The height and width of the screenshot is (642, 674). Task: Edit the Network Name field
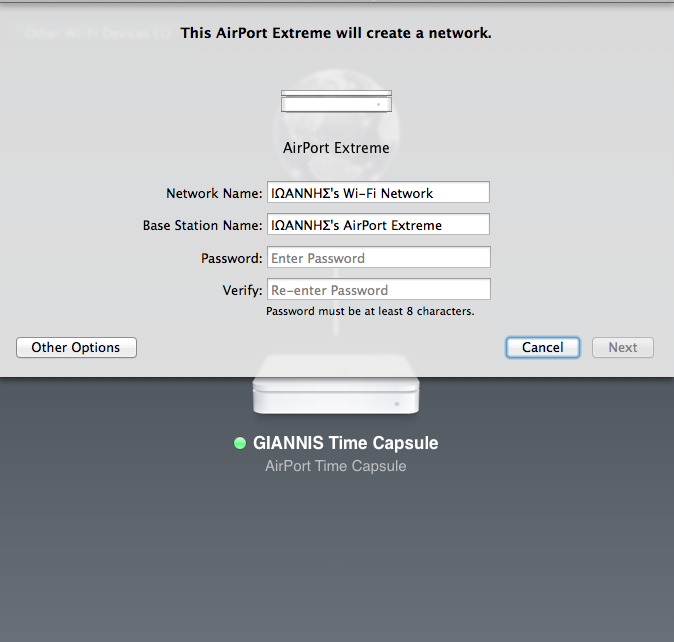tap(378, 192)
